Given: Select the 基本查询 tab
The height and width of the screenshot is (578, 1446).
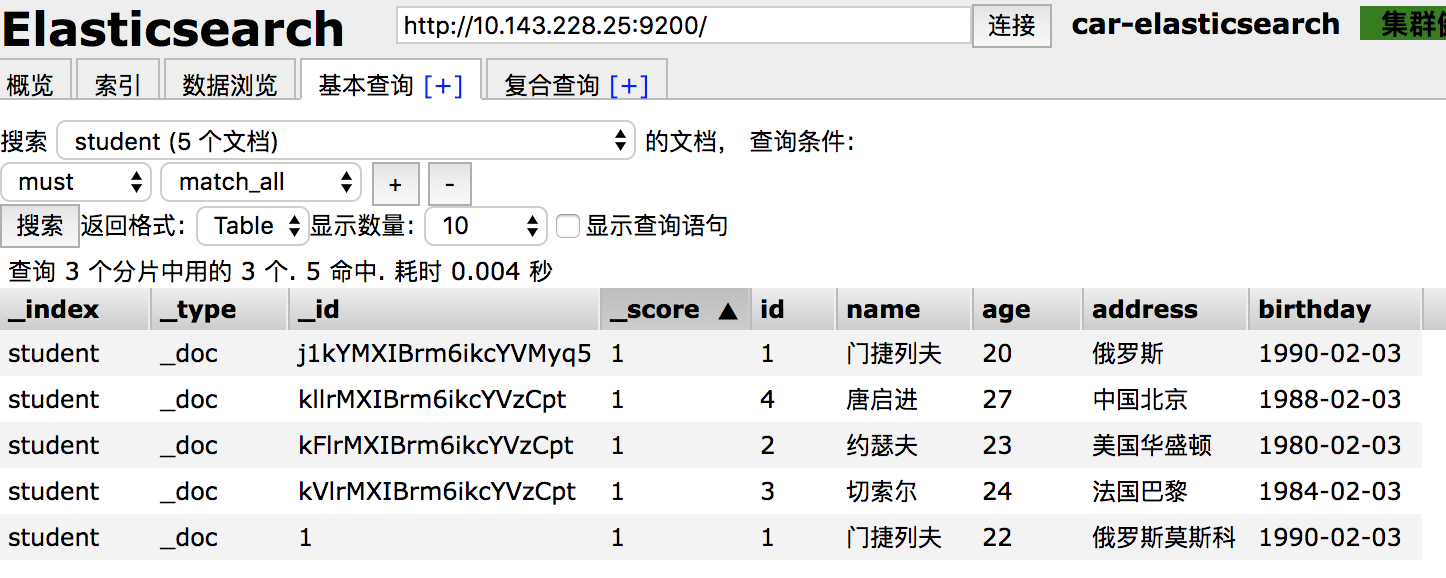Looking at the screenshot, I should (x=365, y=85).
